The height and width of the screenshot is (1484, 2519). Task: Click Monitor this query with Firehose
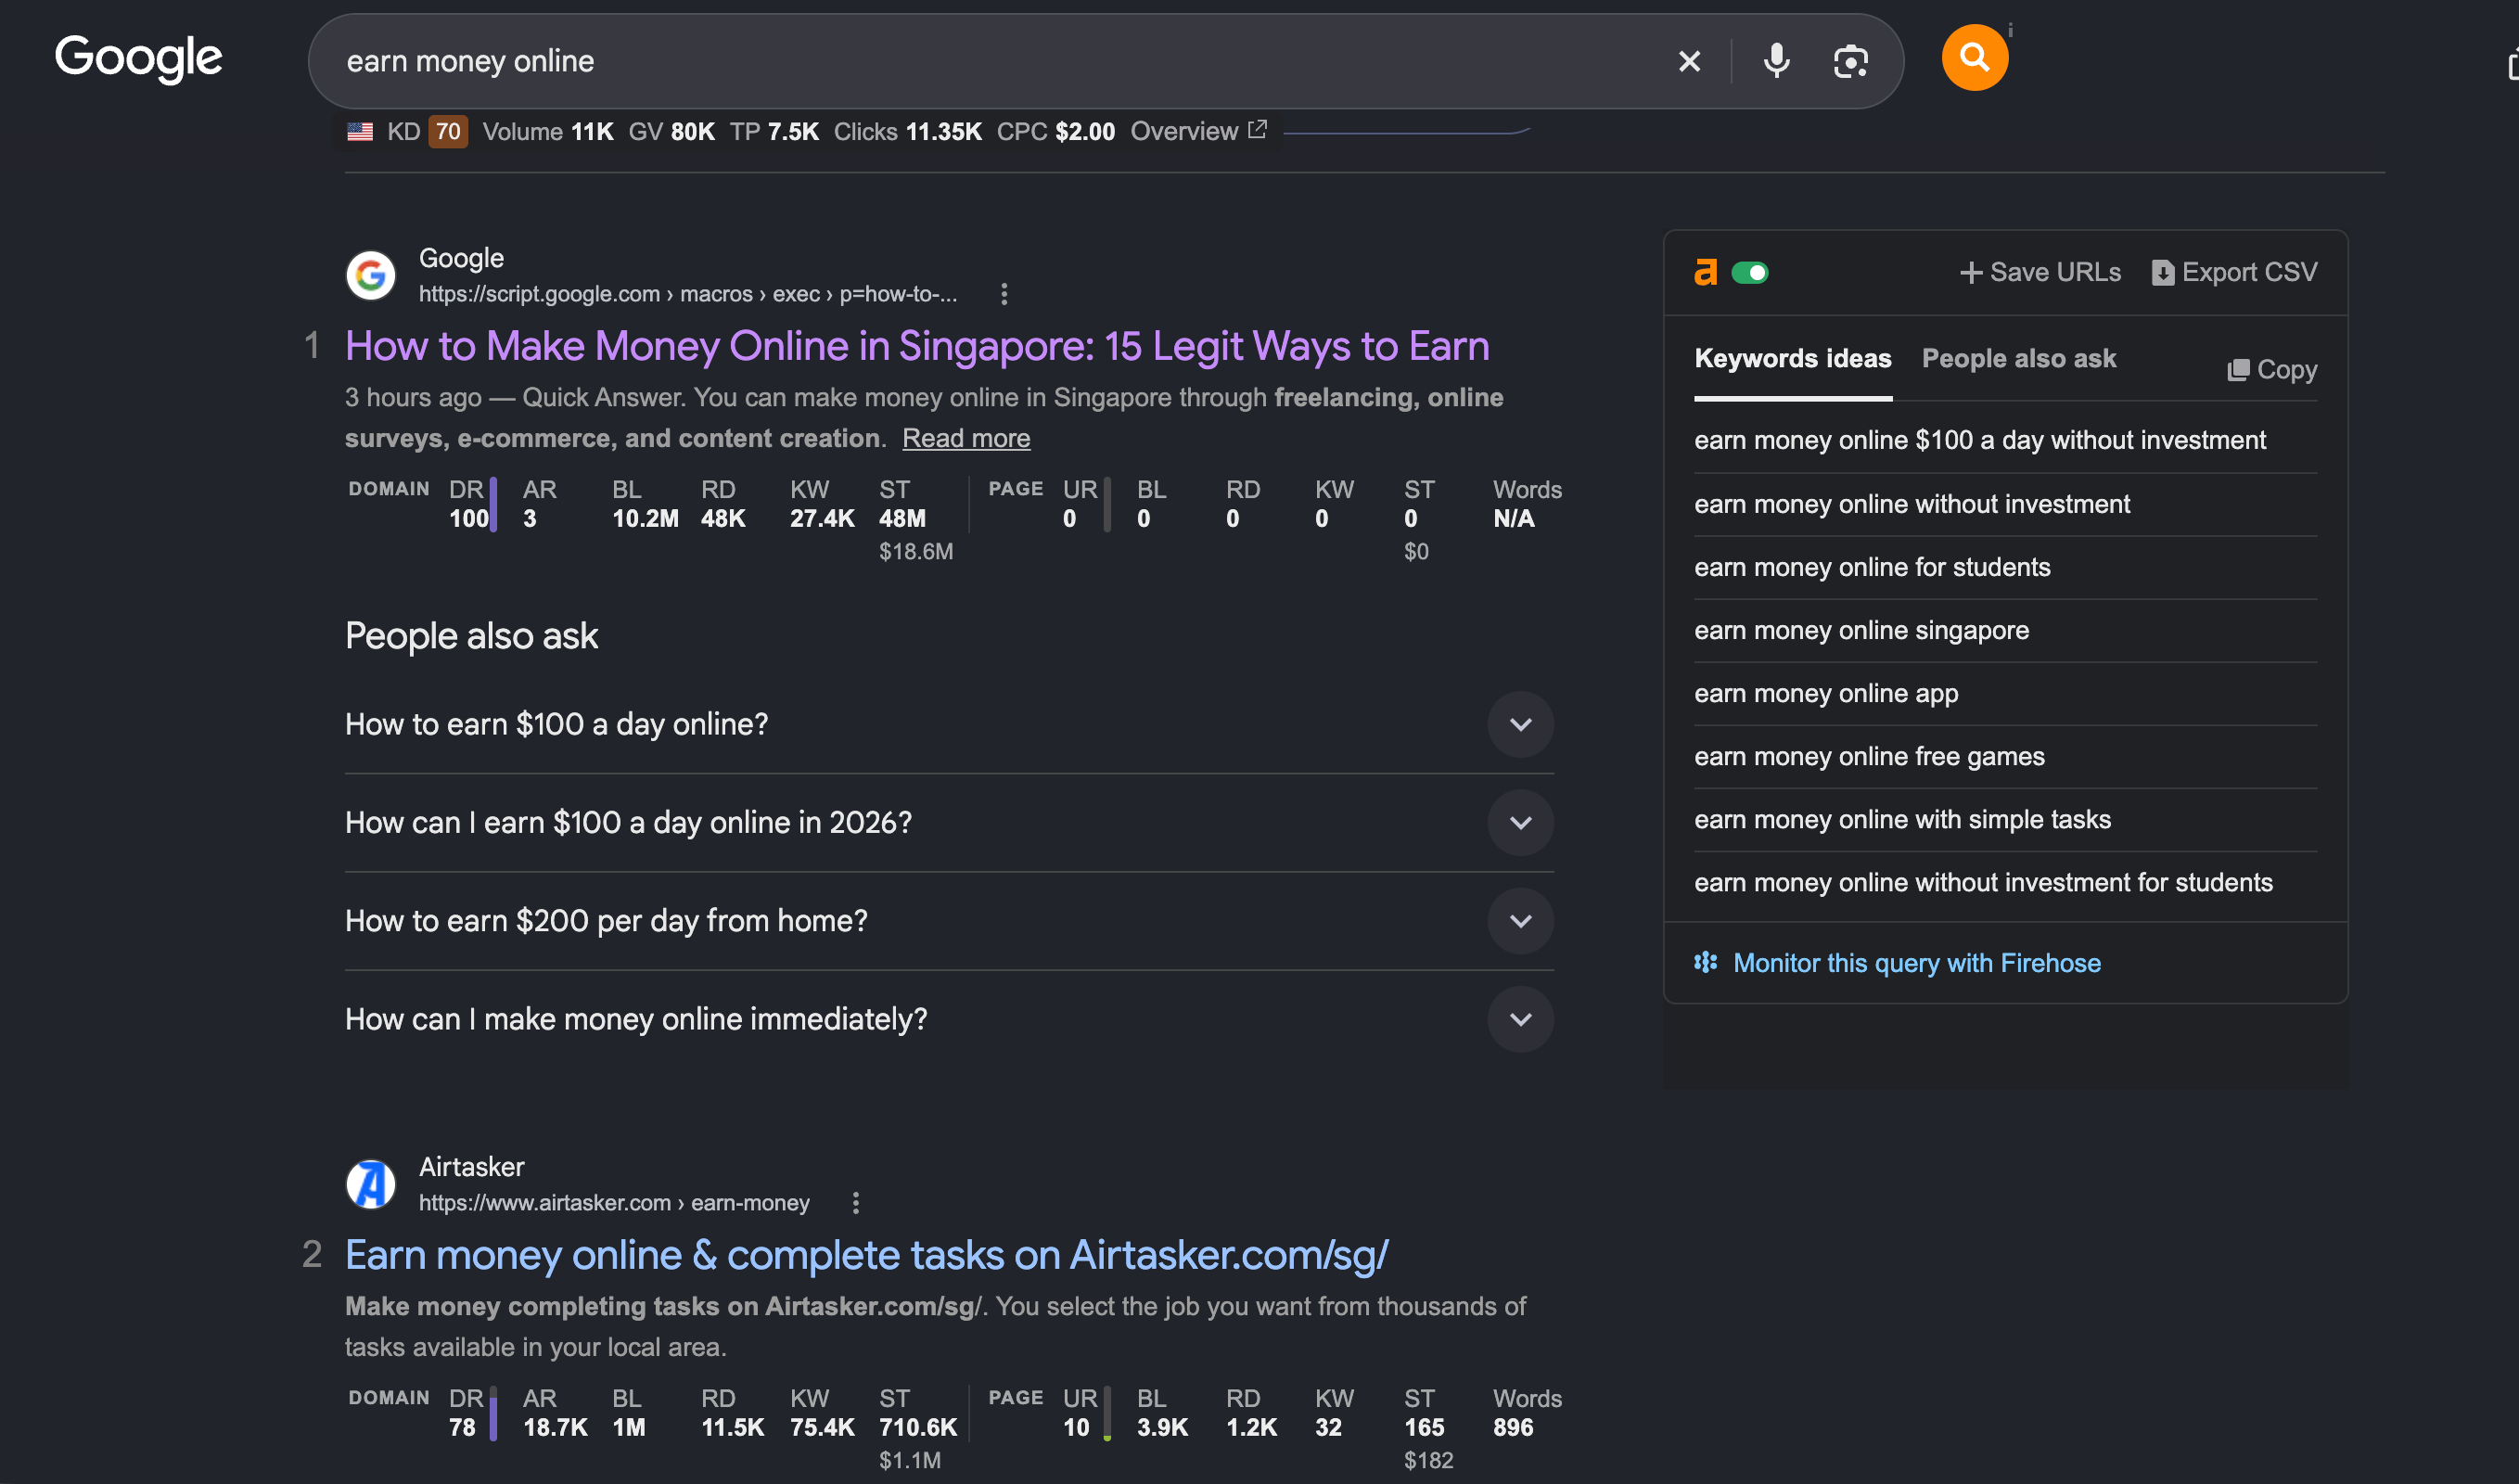pos(1916,962)
